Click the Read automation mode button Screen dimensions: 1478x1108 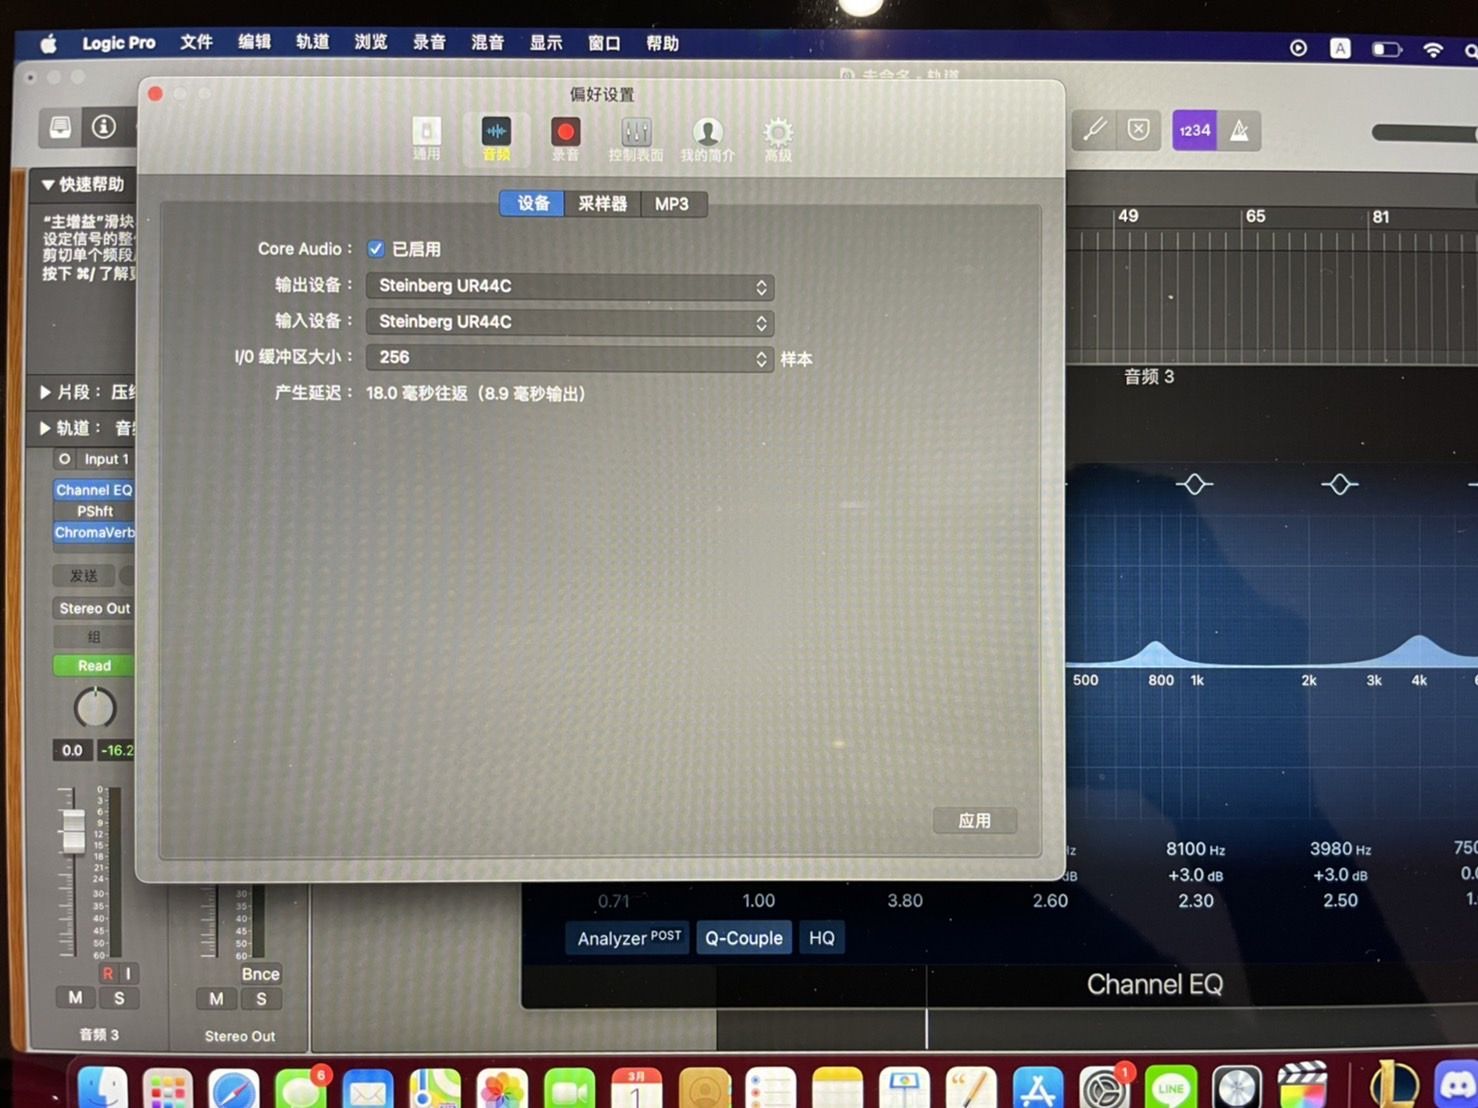94,666
